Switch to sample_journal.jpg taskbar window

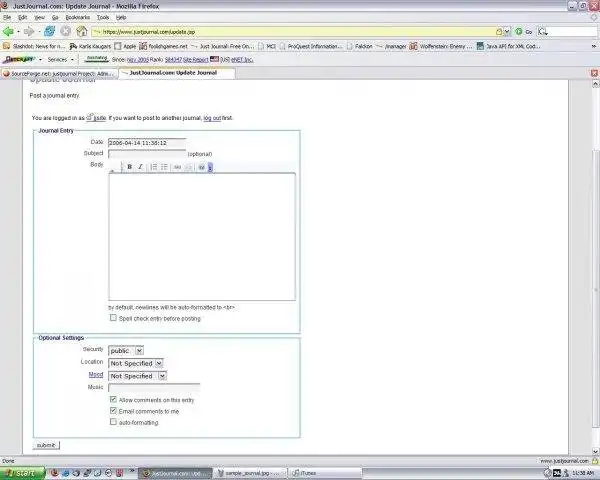(x=250, y=473)
